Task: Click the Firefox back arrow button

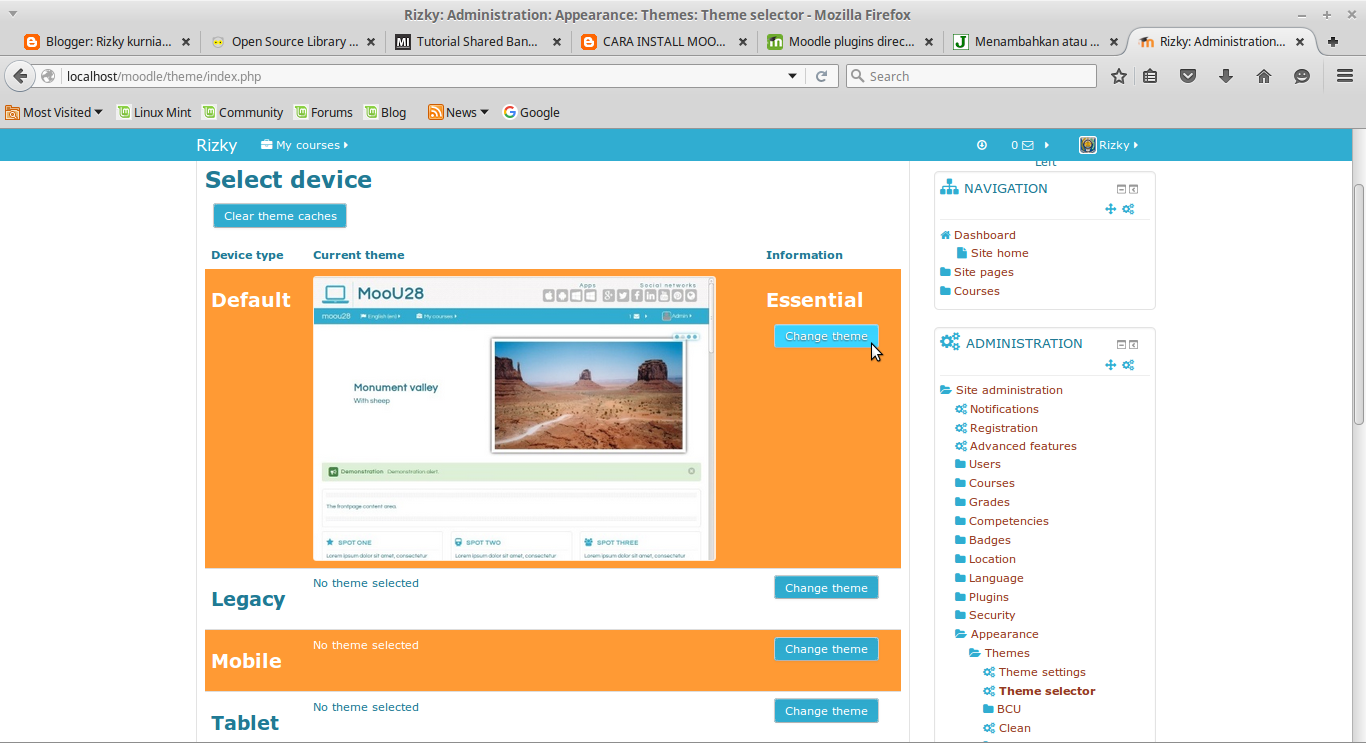Action: click(x=20, y=76)
